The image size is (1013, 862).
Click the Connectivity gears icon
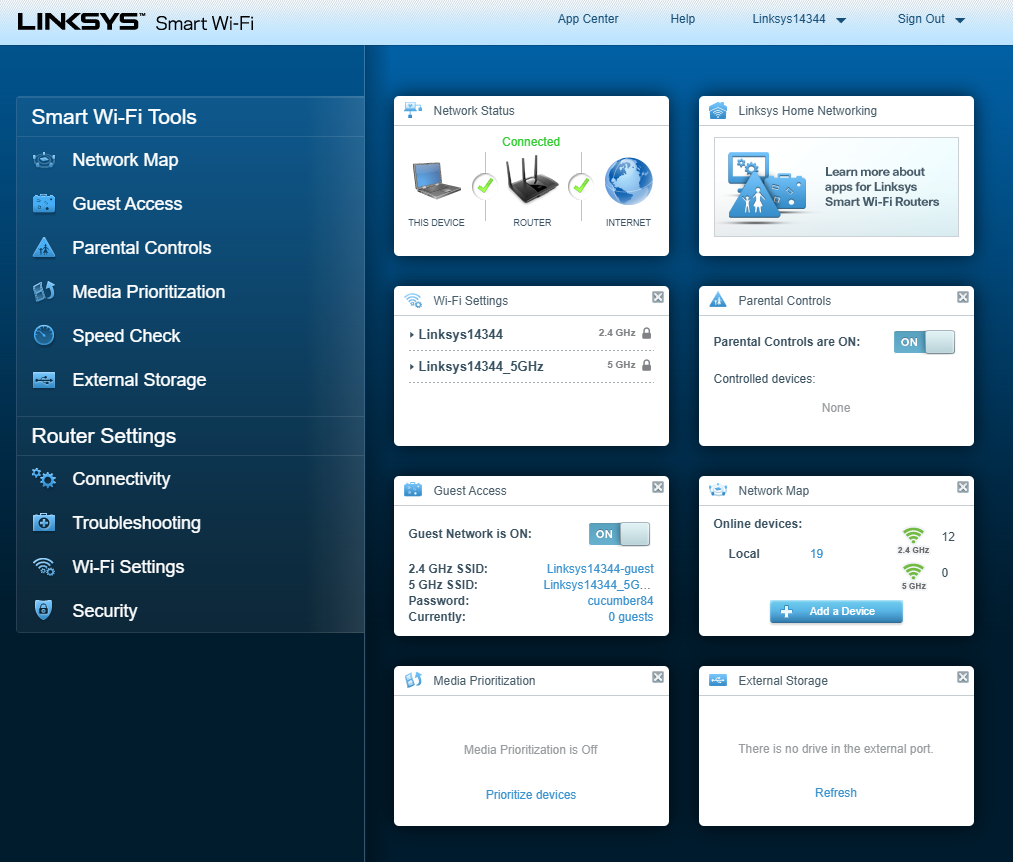[x=44, y=478]
